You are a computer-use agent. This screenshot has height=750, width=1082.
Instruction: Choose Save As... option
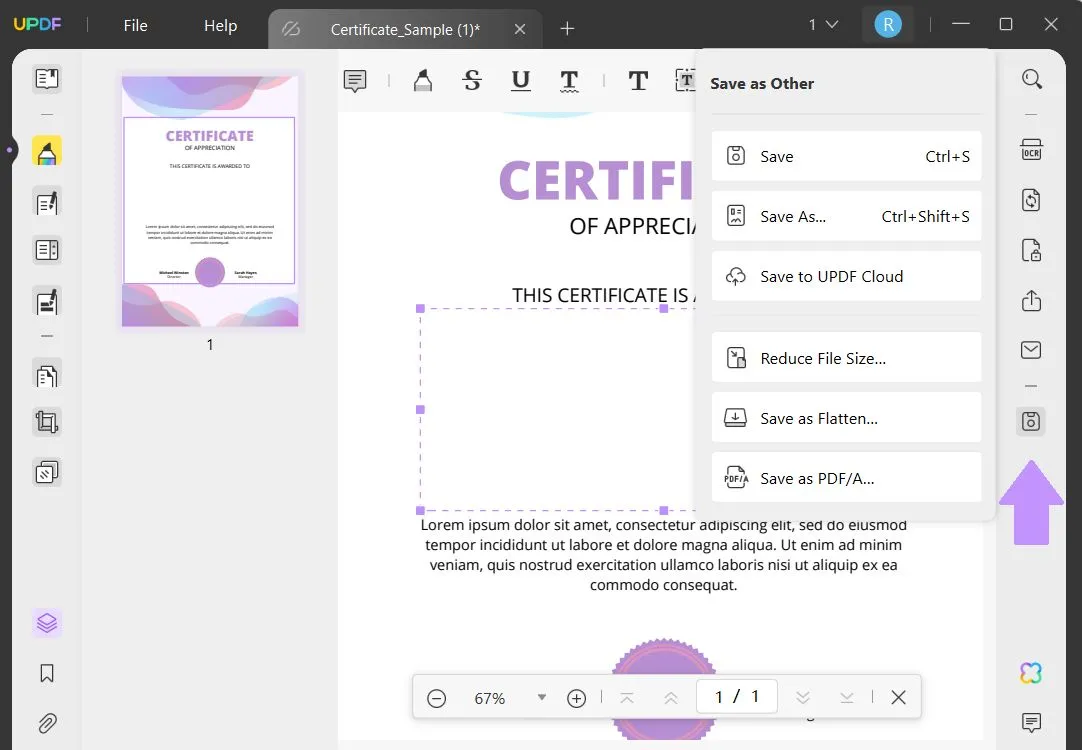pyautogui.click(x=846, y=216)
